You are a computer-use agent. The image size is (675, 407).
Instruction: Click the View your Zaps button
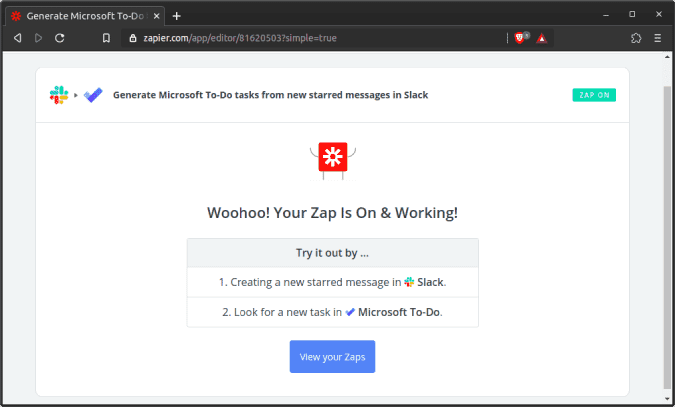pyautogui.click(x=332, y=357)
